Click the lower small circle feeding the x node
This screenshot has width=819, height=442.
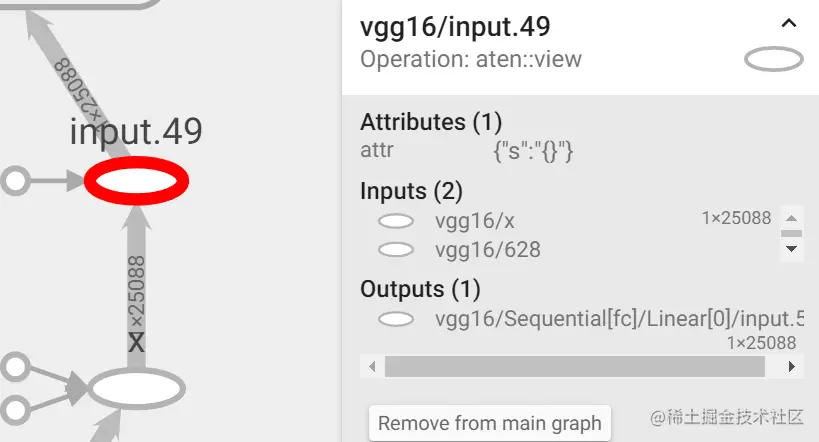point(15,410)
